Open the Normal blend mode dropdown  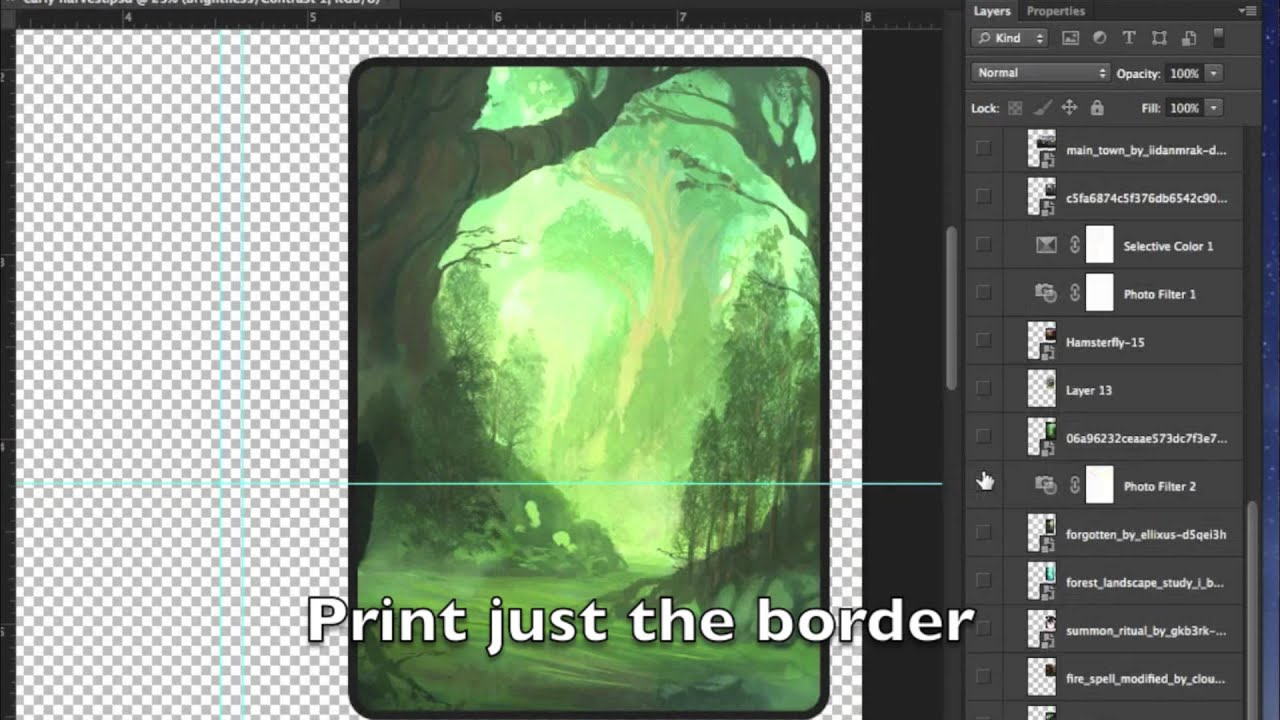pos(1040,73)
